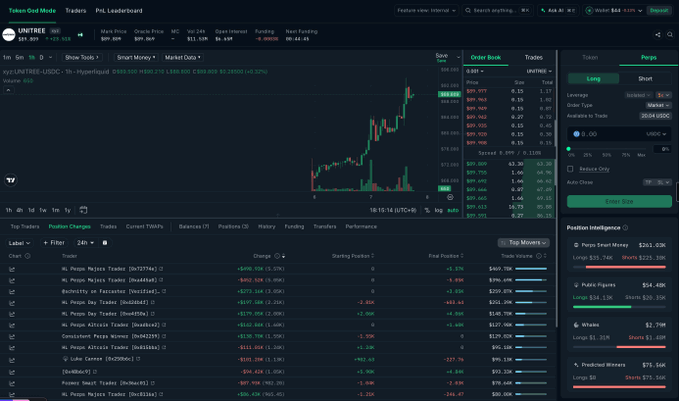The width and height of the screenshot is (679, 401).
Task: Click the USDC amount input field
Action: click(x=619, y=134)
